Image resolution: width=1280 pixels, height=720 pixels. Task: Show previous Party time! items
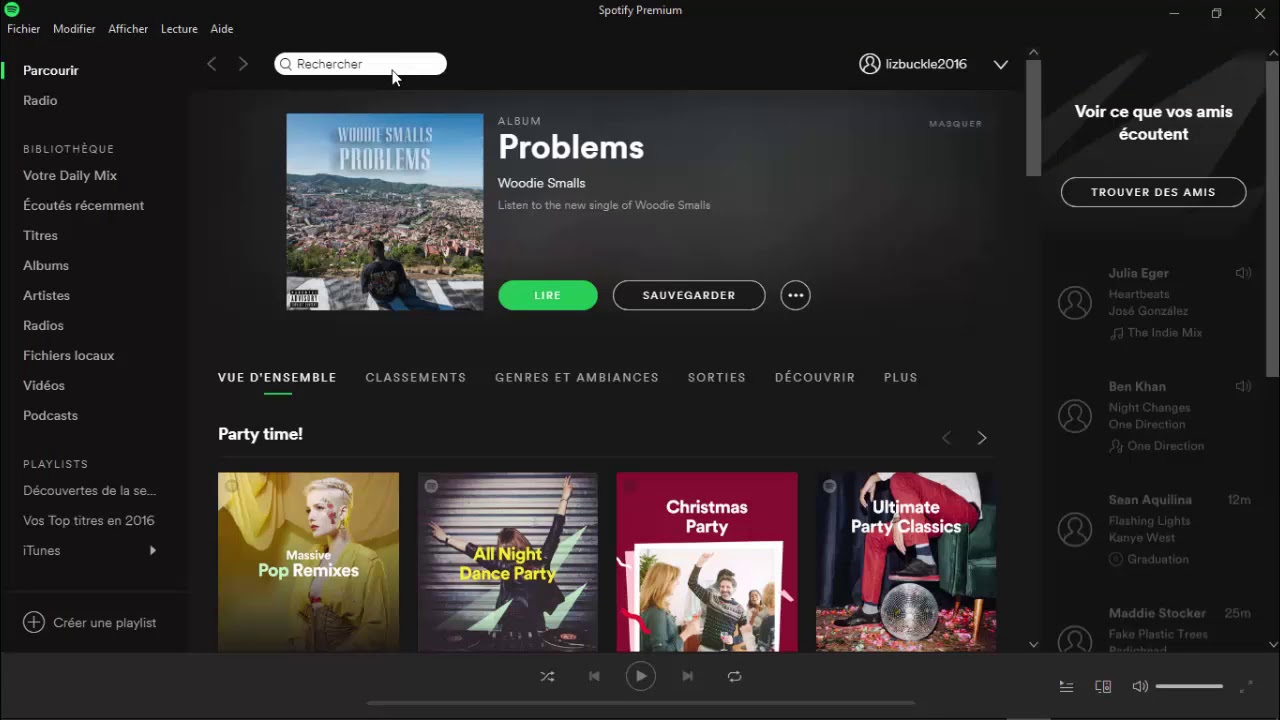[x=946, y=438]
